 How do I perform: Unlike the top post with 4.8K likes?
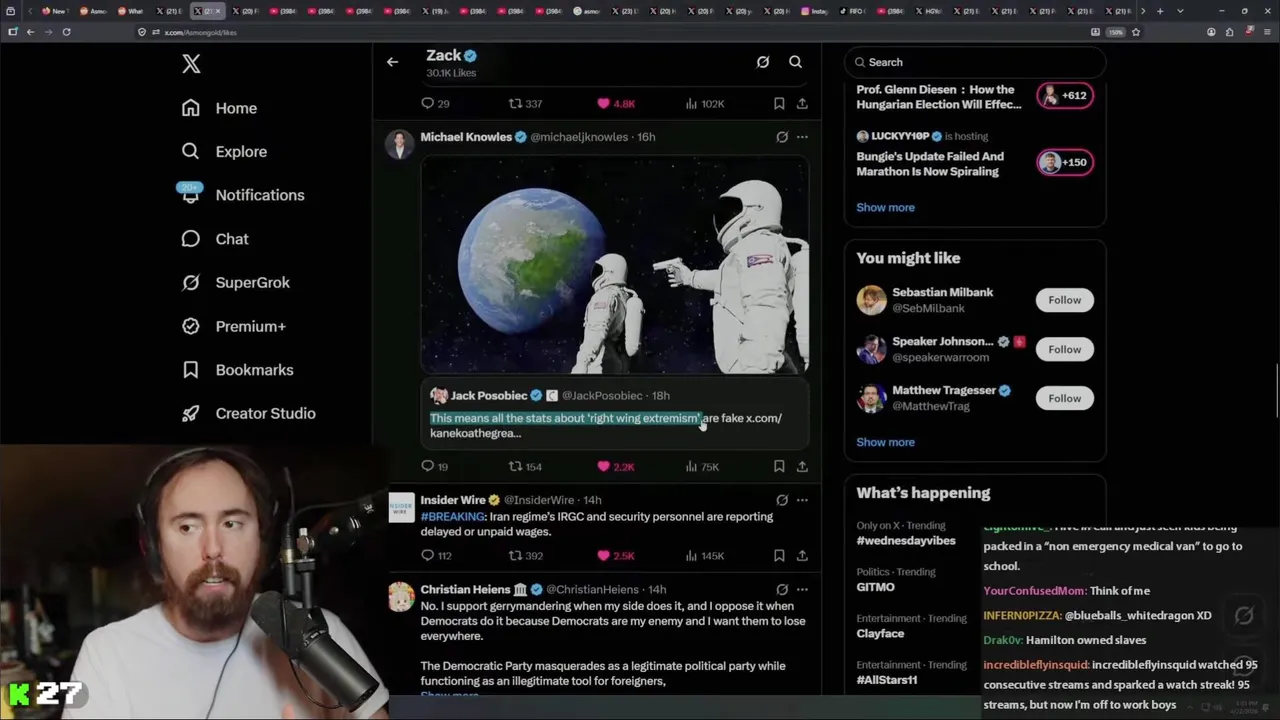pyautogui.click(x=615, y=103)
